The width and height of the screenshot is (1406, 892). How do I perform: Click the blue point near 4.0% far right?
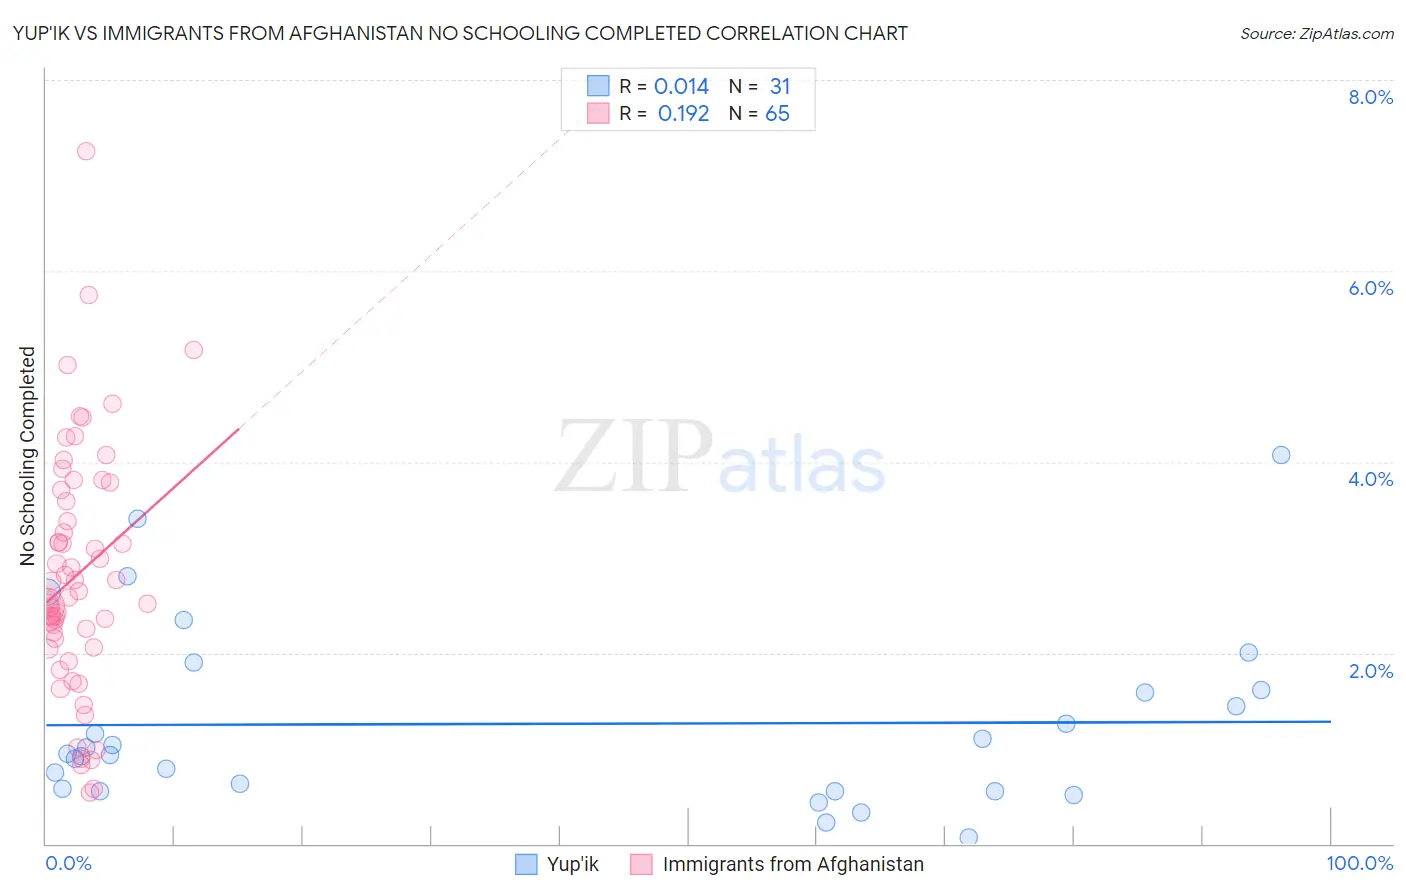(x=1281, y=455)
